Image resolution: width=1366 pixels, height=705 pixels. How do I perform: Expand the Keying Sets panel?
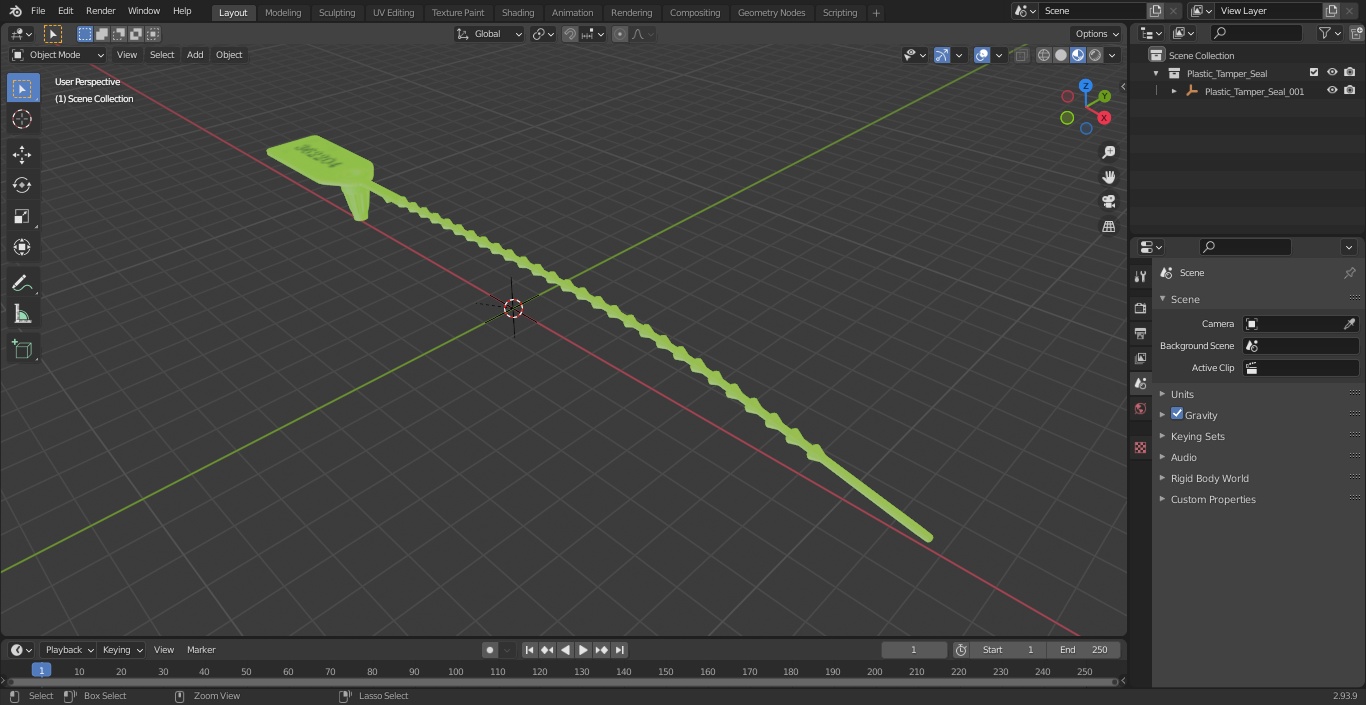click(1197, 436)
